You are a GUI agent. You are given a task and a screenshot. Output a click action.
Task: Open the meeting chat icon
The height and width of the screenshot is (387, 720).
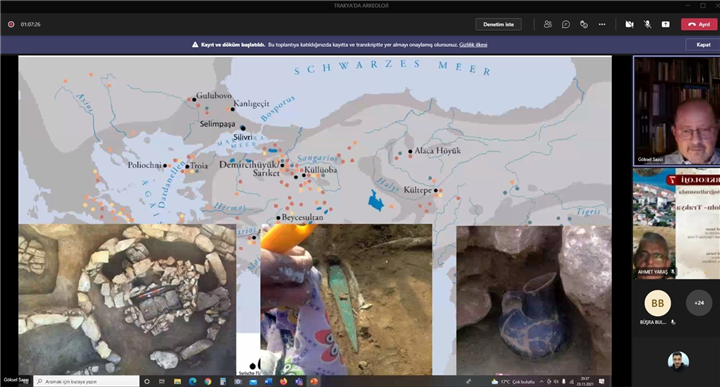[566, 24]
